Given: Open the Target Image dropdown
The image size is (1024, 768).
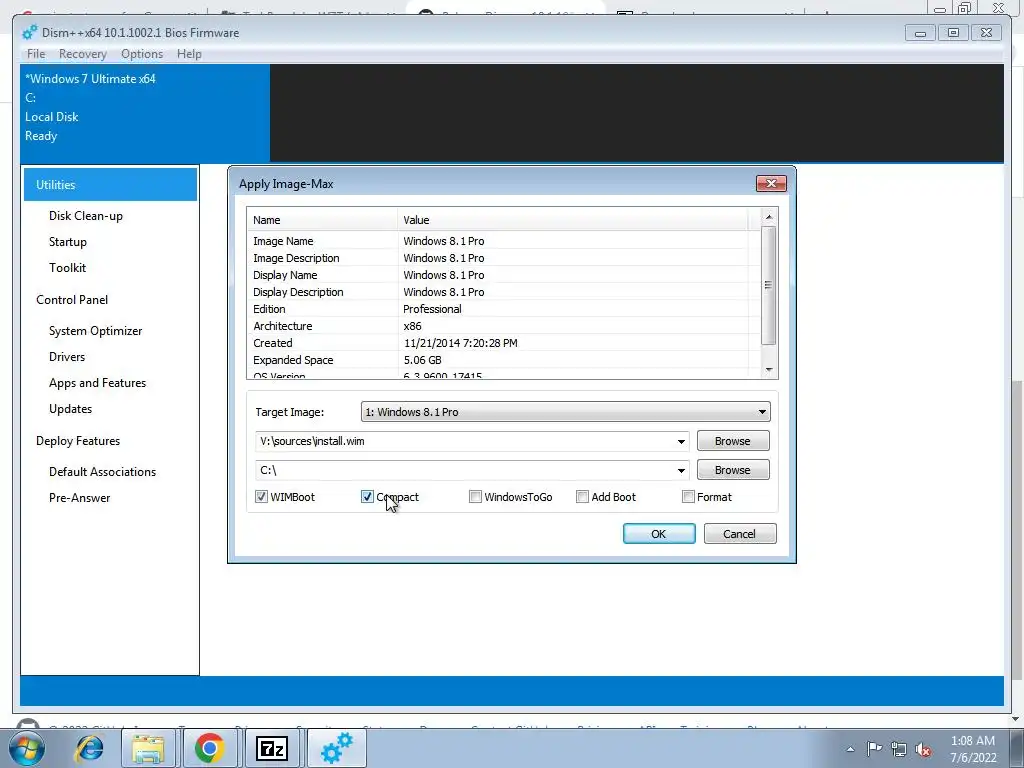Looking at the screenshot, I should pos(566,412).
